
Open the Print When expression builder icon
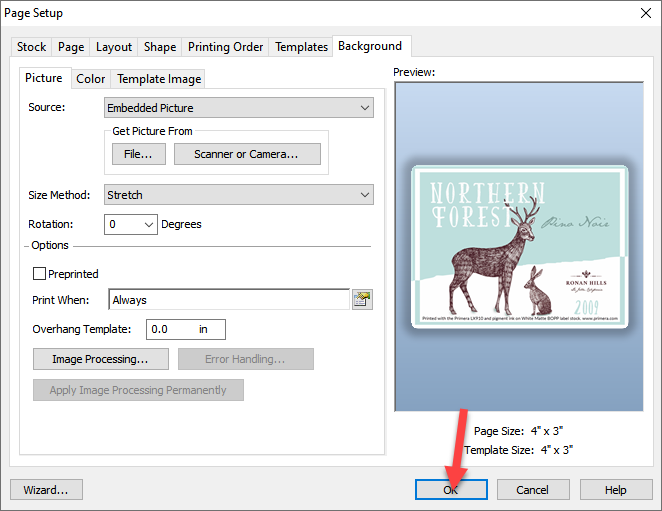(362, 300)
